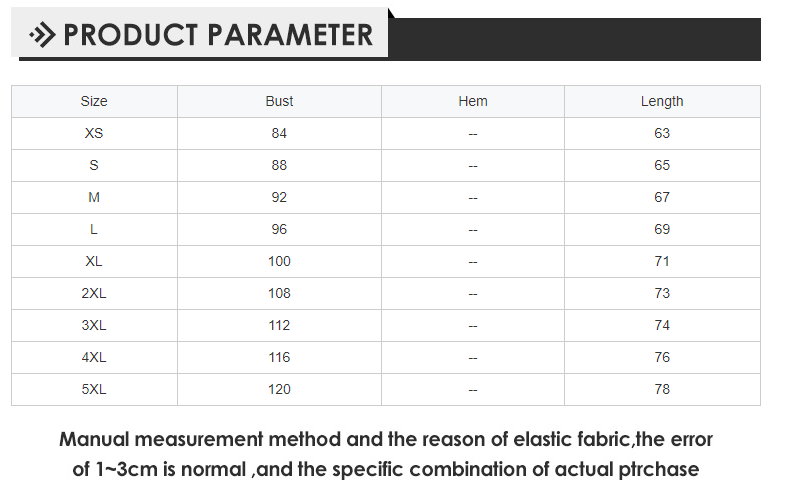Viewport: 798px width, 497px height.
Task: Click bust value 84 in XS row
Action: click(279, 133)
